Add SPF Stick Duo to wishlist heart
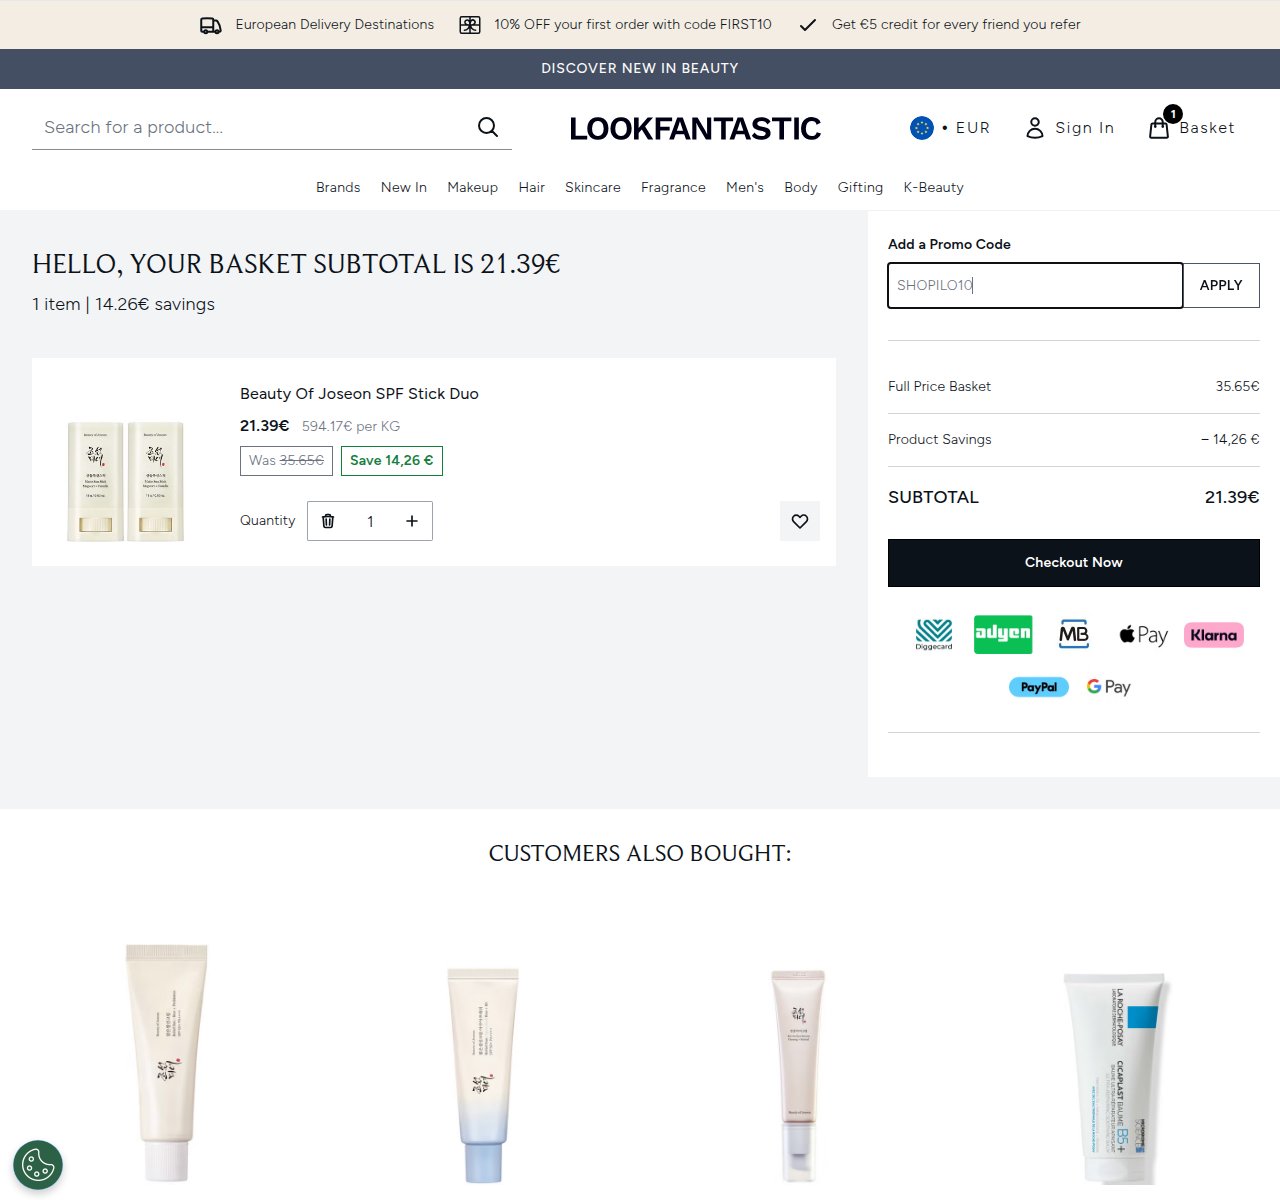Viewport: 1280px width, 1200px height. [x=800, y=521]
